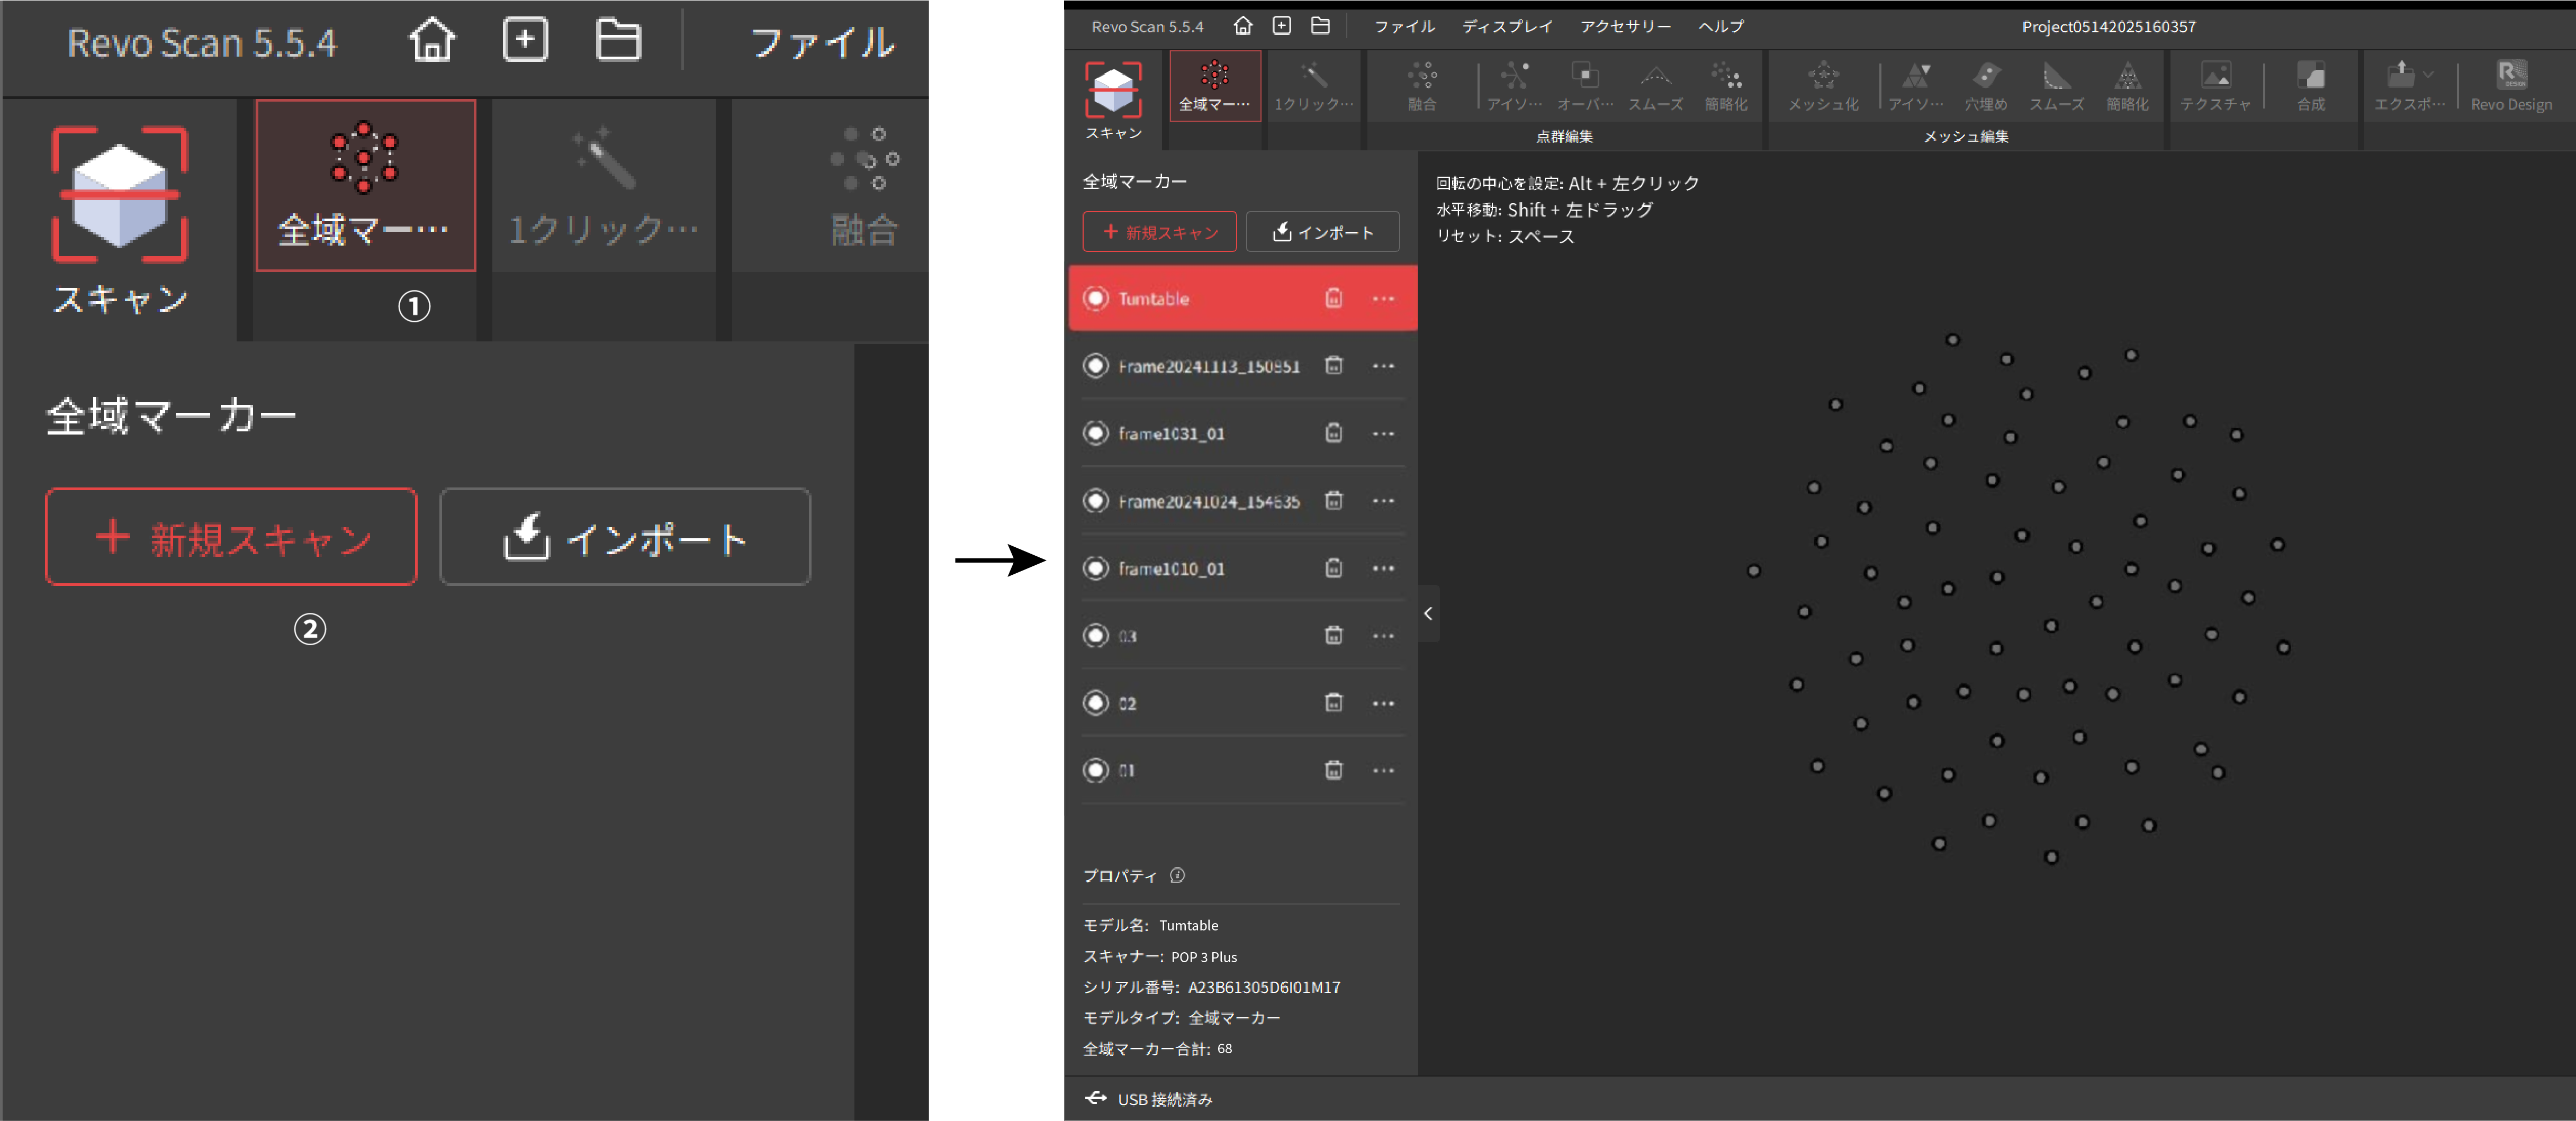The image size is (2576, 1121).
Task: Delete the frame1031_01 entry
Action: click(x=1333, y=433)
